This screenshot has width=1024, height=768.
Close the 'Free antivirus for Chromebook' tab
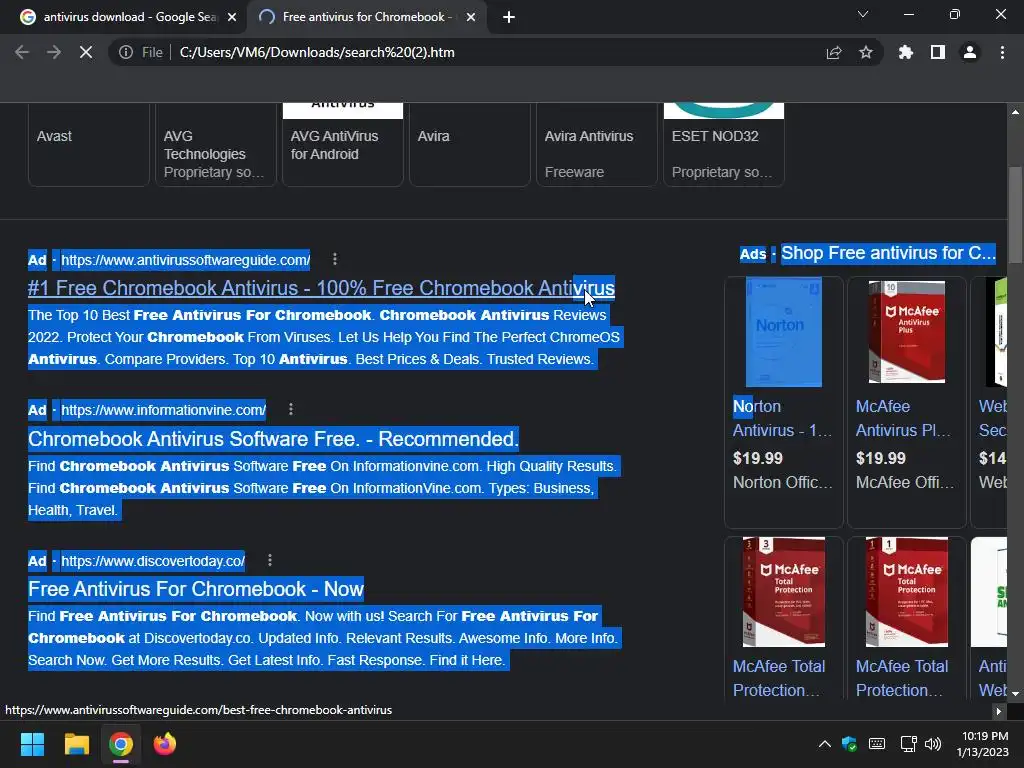point(471,17)
